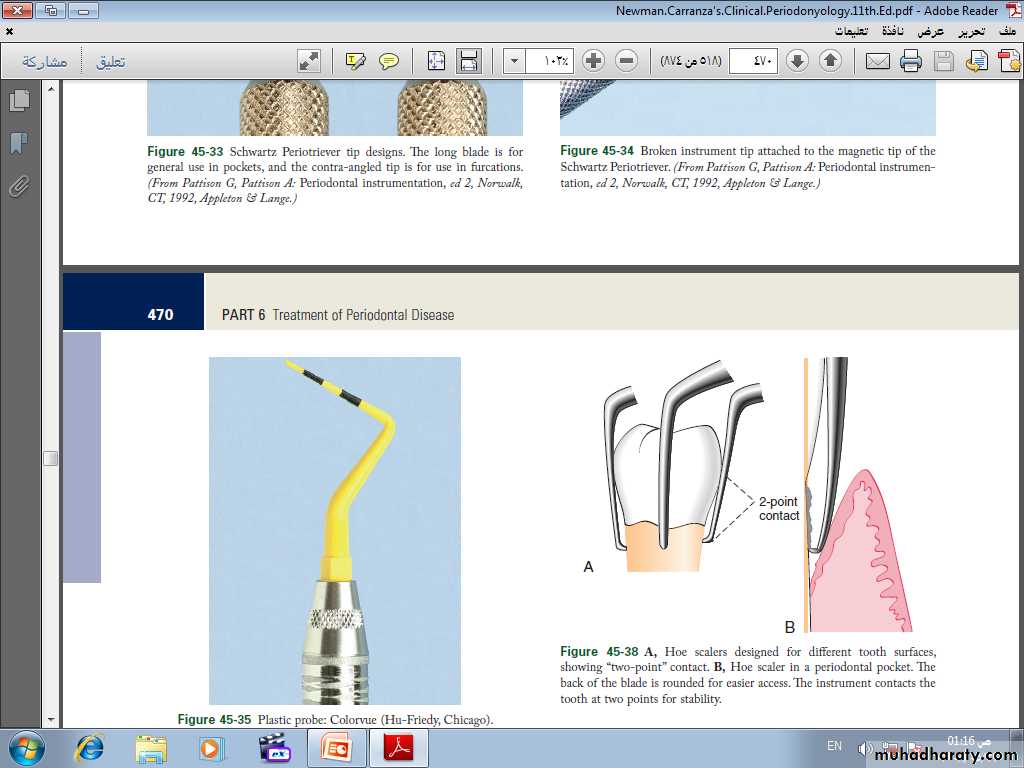Open the تعليق (Comment) pane
This screenshot has width=1024, height=768.
click(x=110, y=62)
